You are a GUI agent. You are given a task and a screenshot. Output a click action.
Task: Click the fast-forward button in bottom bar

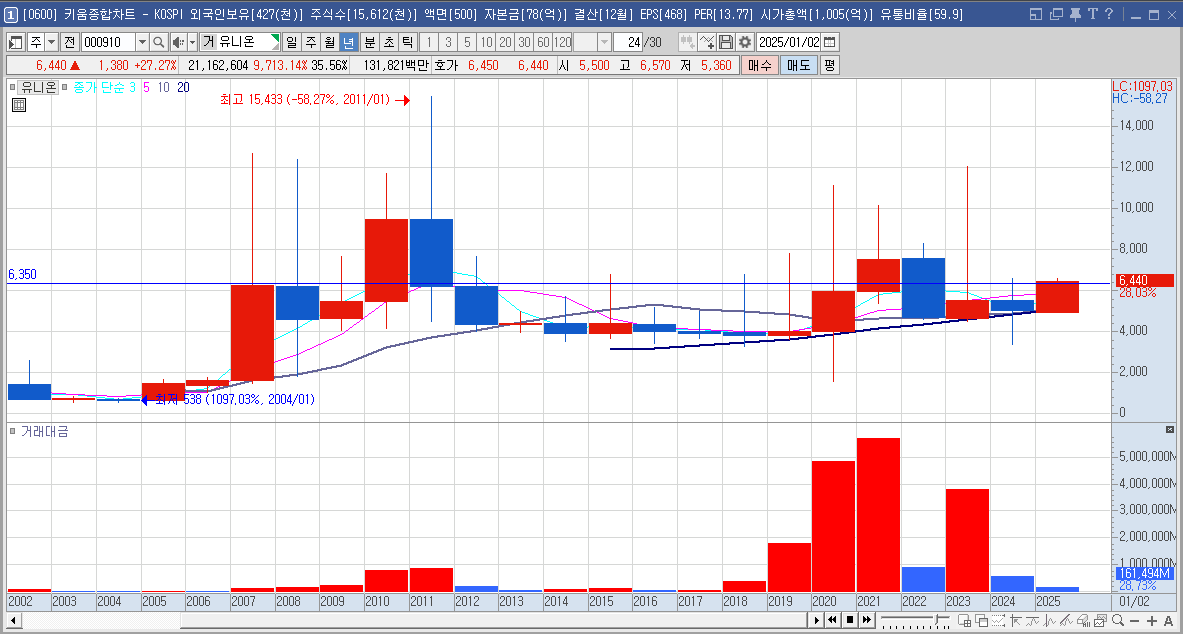(x=867, y=620)
